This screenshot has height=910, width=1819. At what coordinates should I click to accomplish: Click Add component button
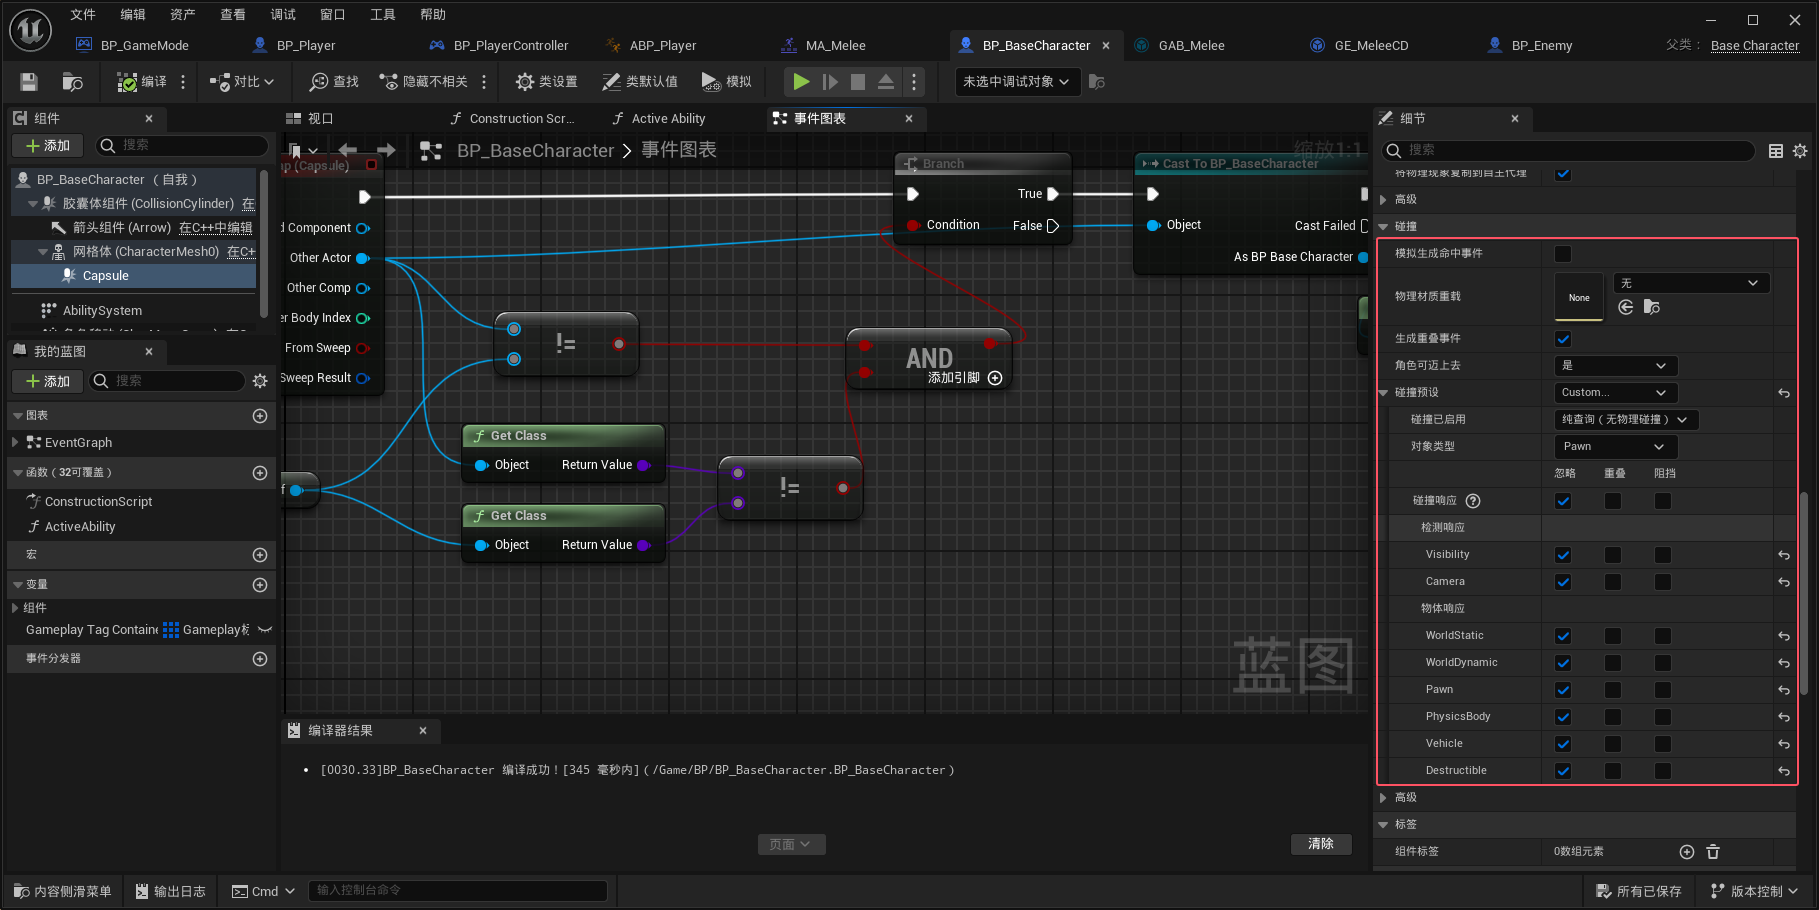[48, 146]
